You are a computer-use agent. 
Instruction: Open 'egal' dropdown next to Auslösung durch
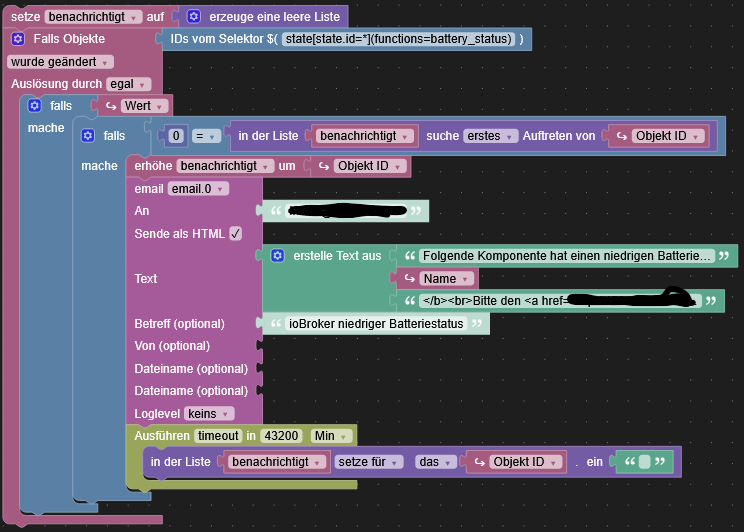point(129,84)
